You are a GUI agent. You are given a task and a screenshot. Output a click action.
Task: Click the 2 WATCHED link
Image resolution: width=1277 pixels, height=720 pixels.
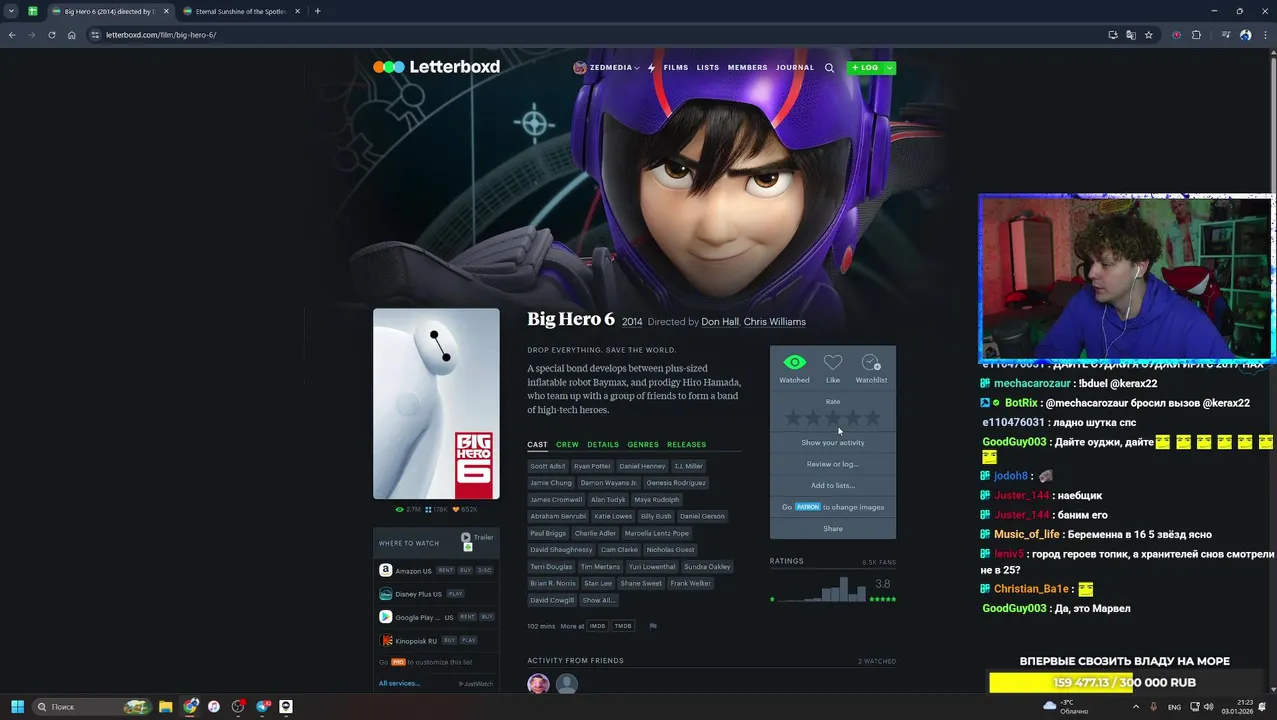[877, 661]
